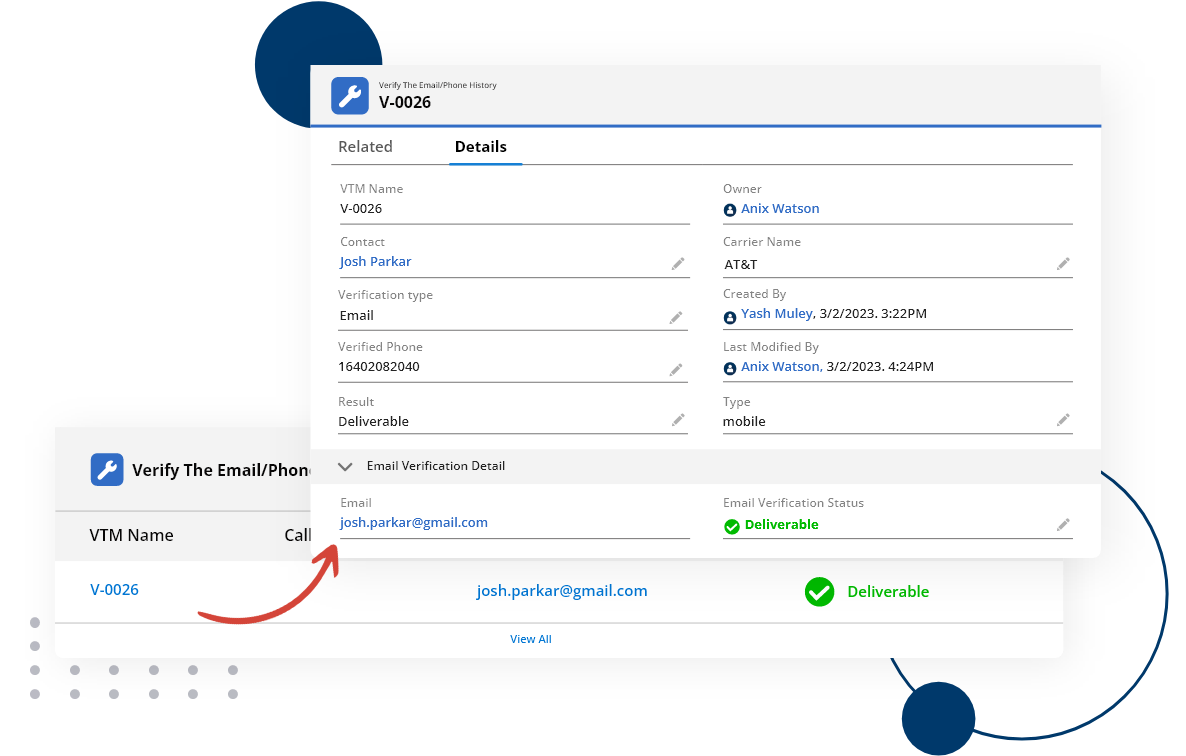Image resolution: width=1186 pixels, height=756 pixels.
Task: Open josh.parkar@gmail.com link in Email field
Action: tap(414, 522)
